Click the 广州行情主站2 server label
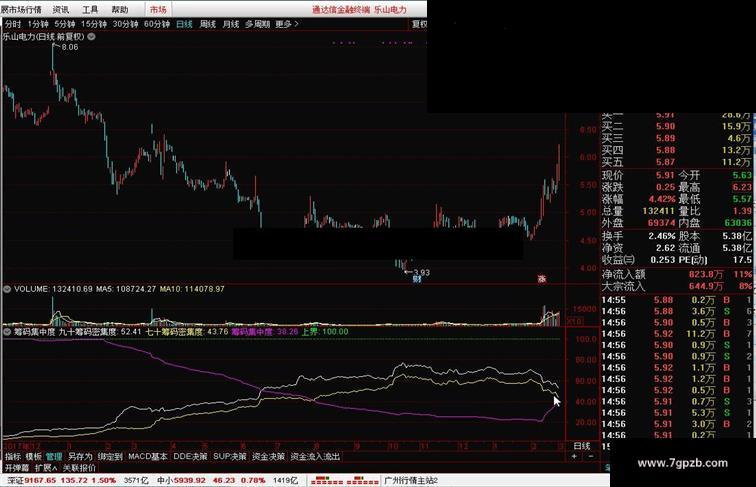 point(411,480)
